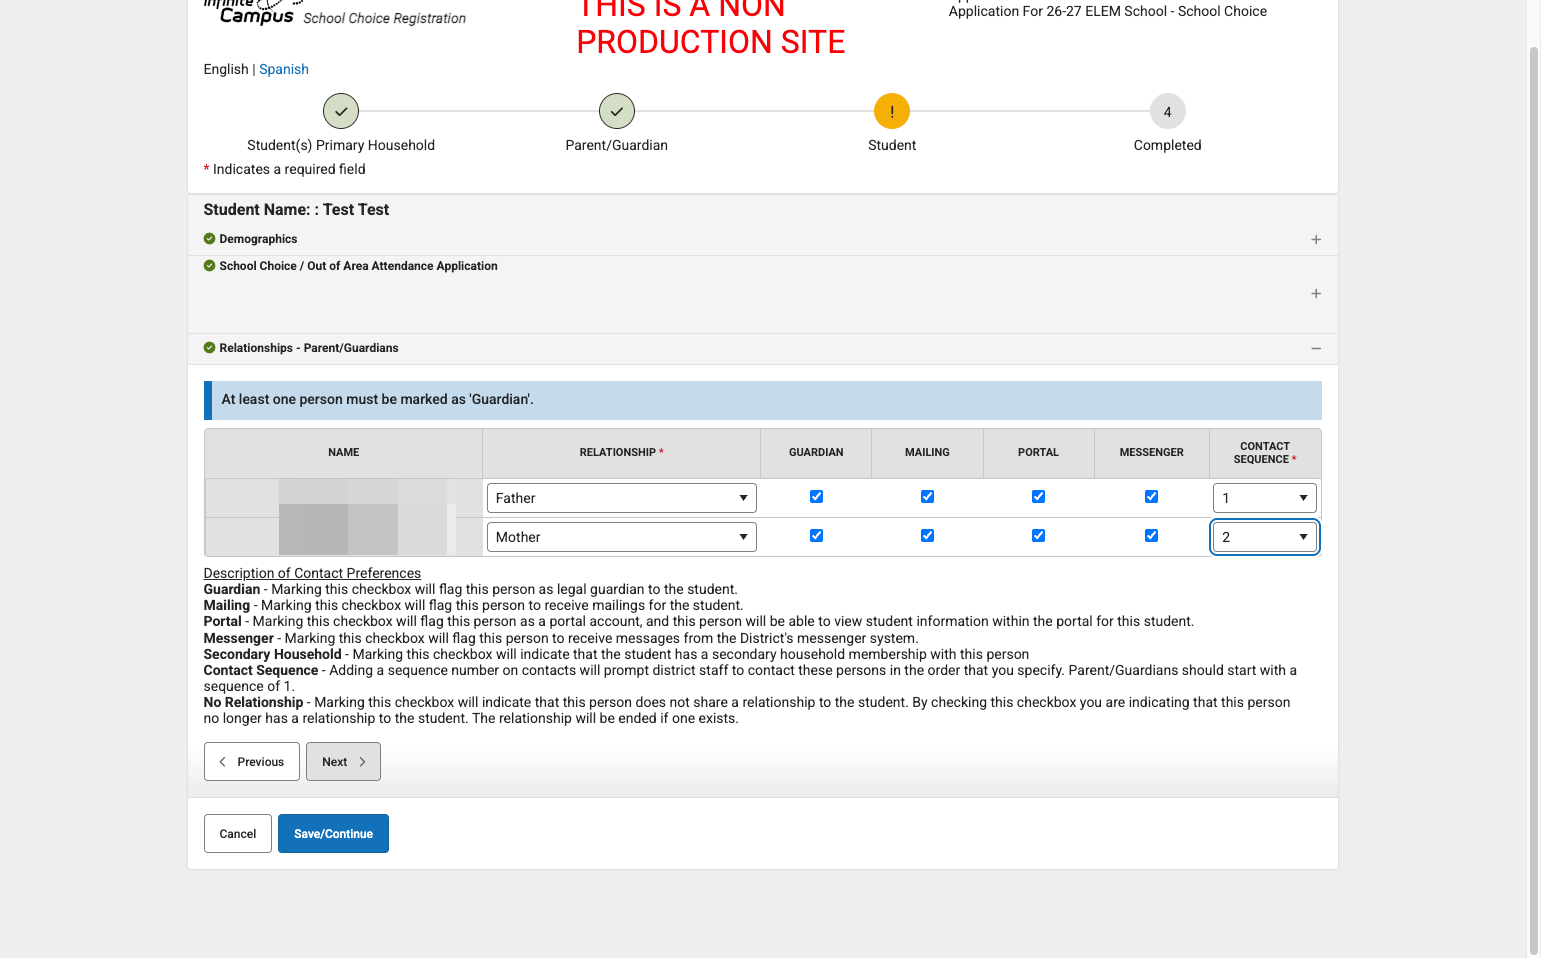Toggle Messenger checkbox for Mother row

click(1151, 536)
